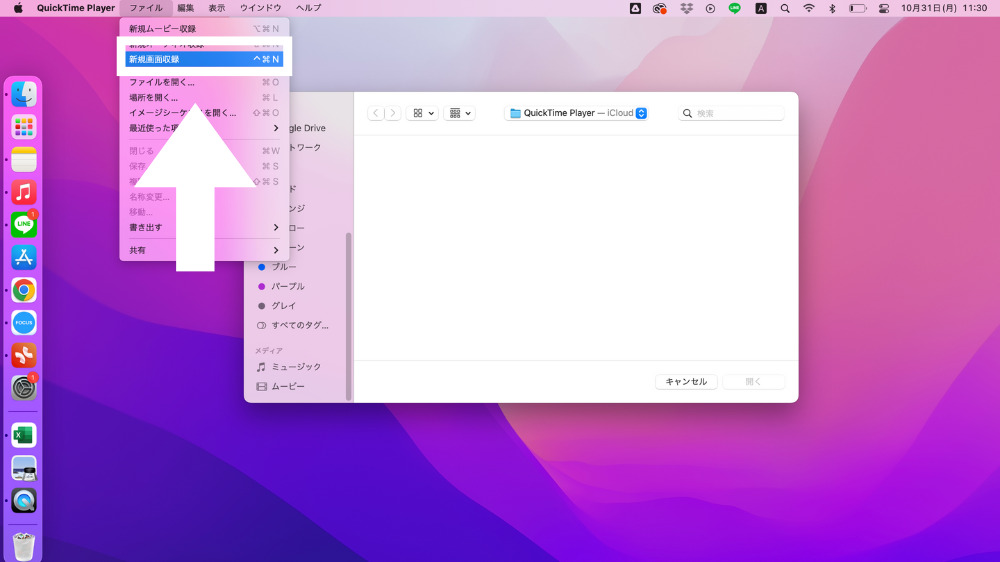1000x562 pixels.
Task: Choose 新規画面収録 from the menu
Action: (204, 59)
